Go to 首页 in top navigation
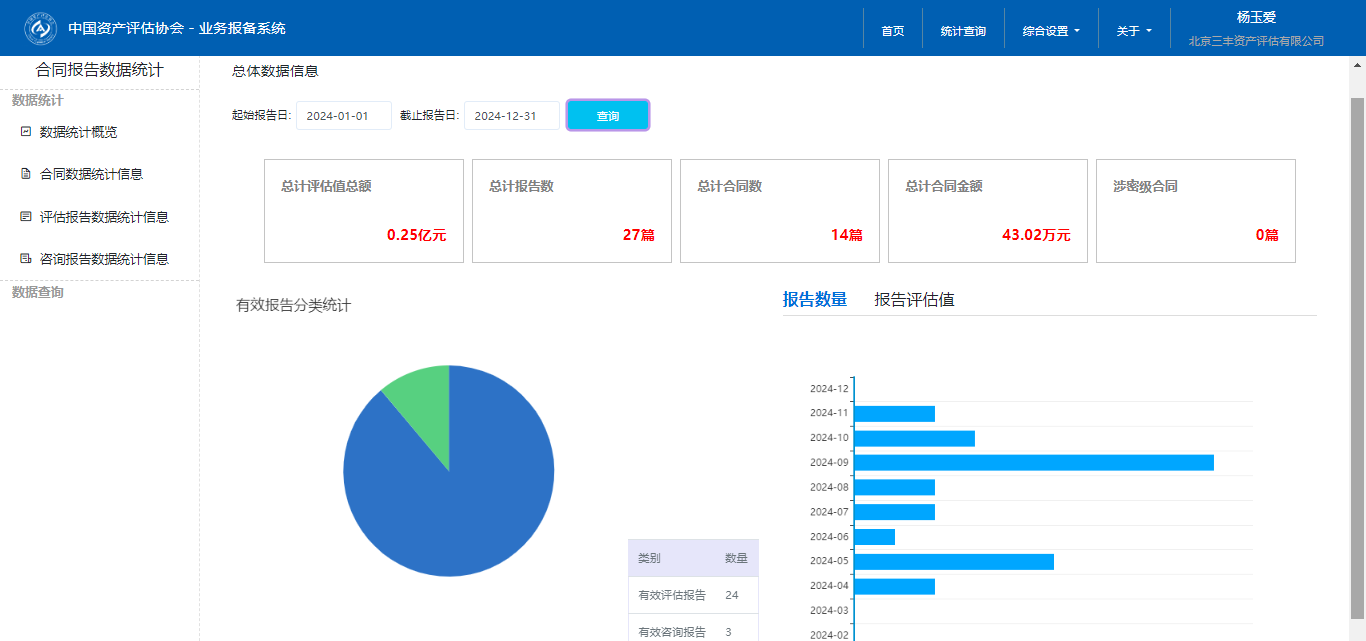 coord(893,31)
